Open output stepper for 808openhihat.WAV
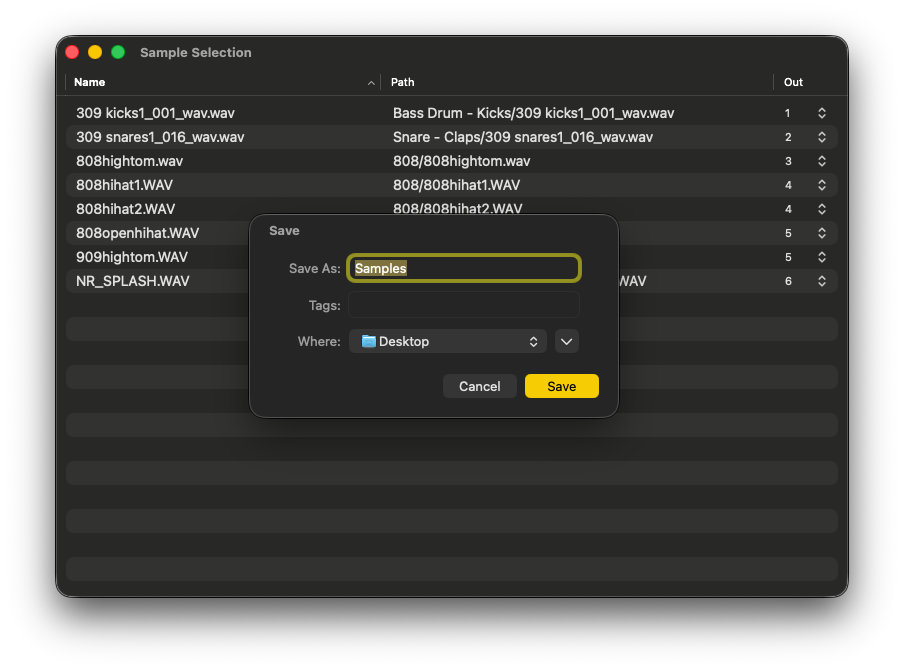Screen dimensions: 904x670 point(822,233)
